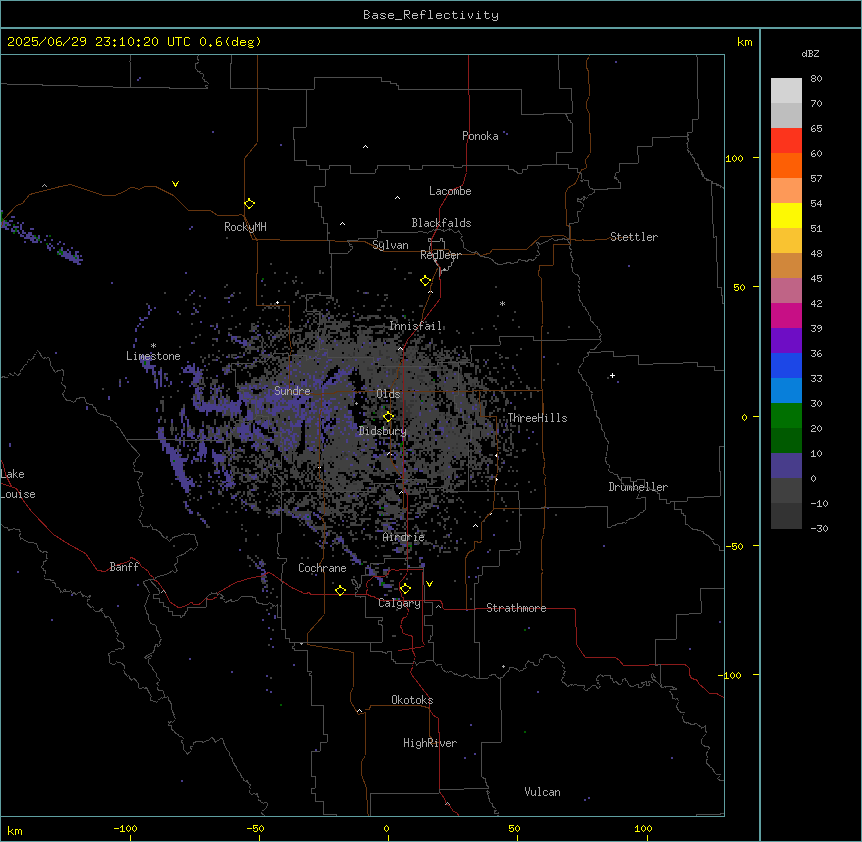
Task: Select the Lake Louise label
Action: (x=16, y=484)
